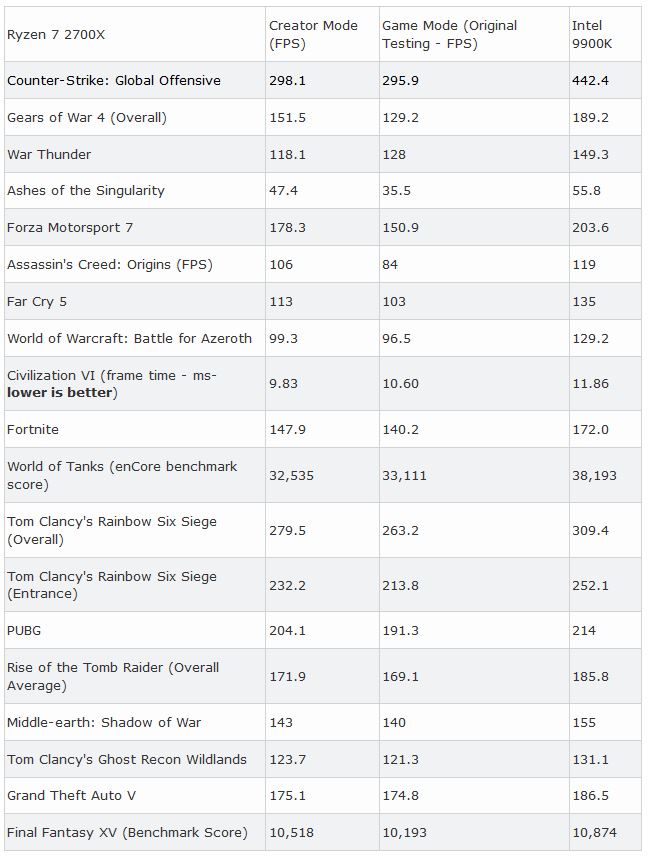Click the bold "lower is better" text
This screenshot has height=857, width=648.
point(62,392)
